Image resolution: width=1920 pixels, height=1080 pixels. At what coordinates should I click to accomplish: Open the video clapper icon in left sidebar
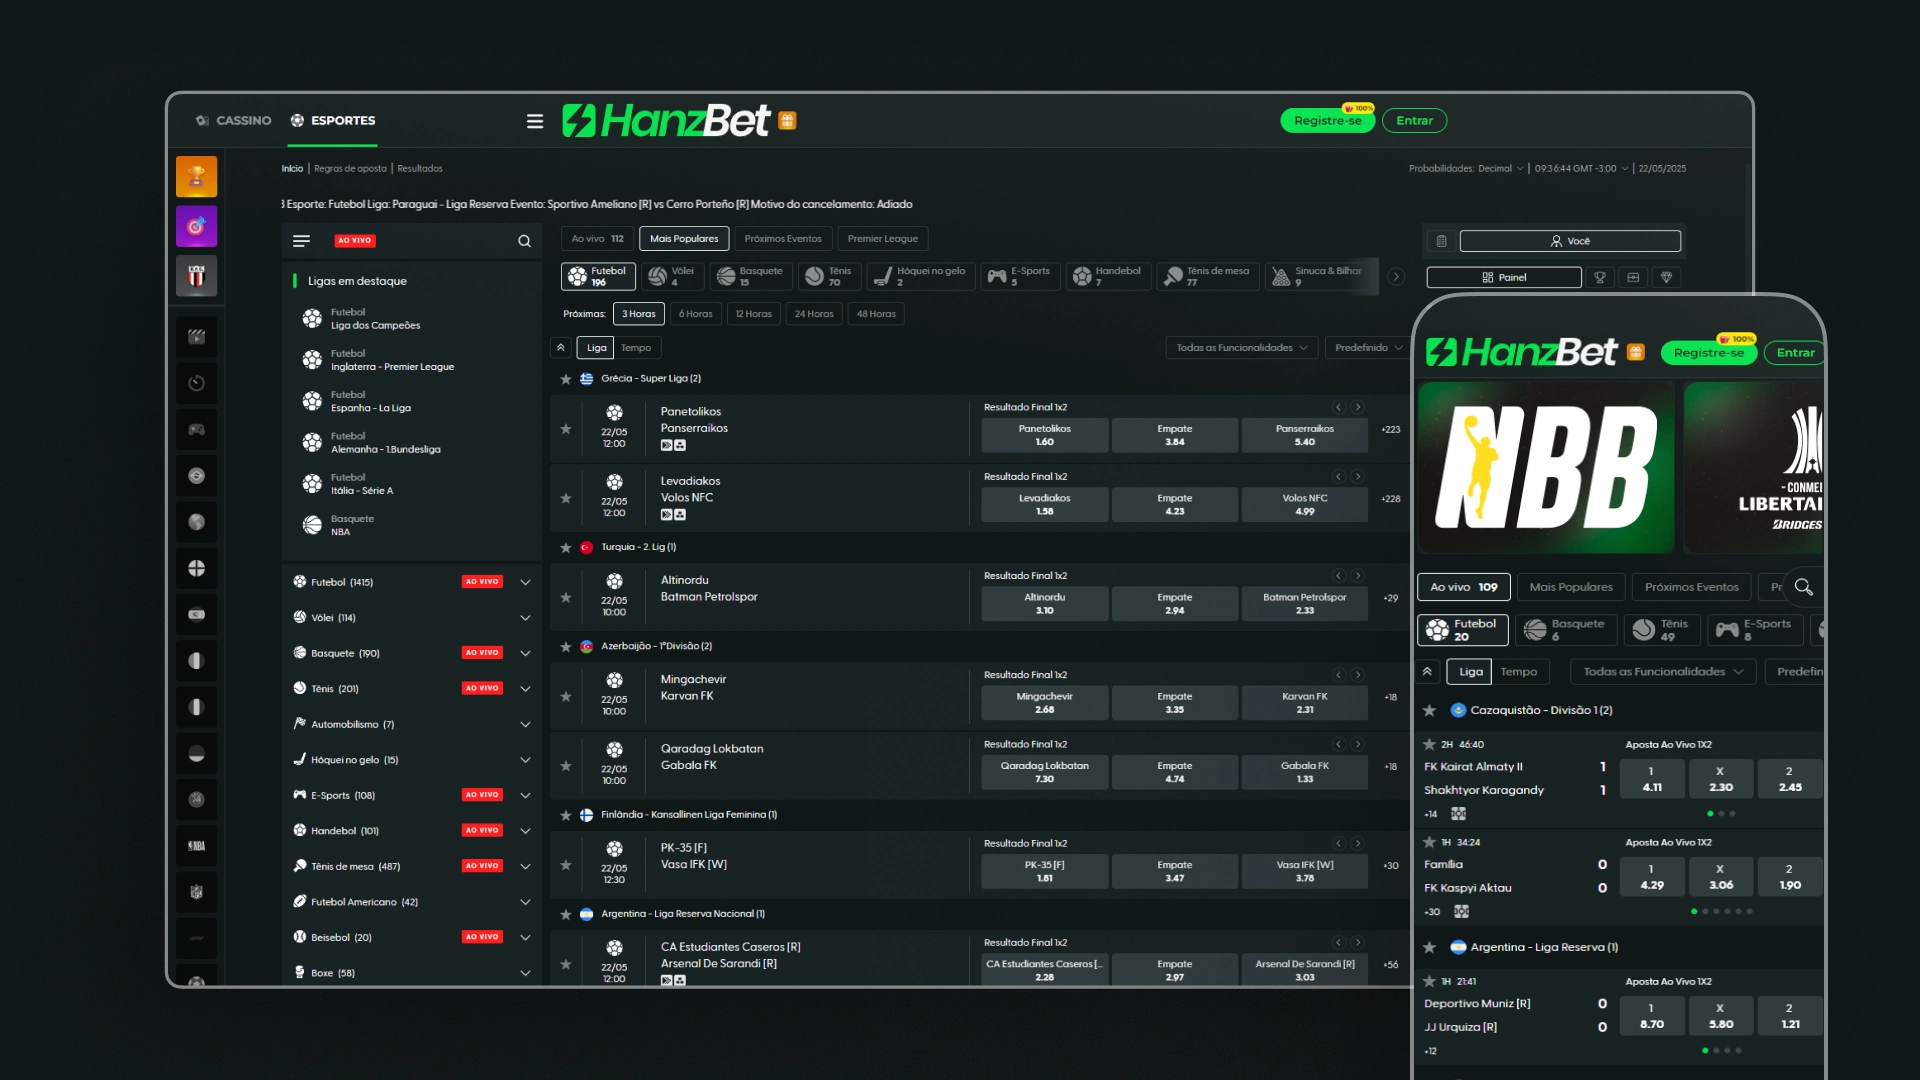pyautogui.click(x=196, y=337)
